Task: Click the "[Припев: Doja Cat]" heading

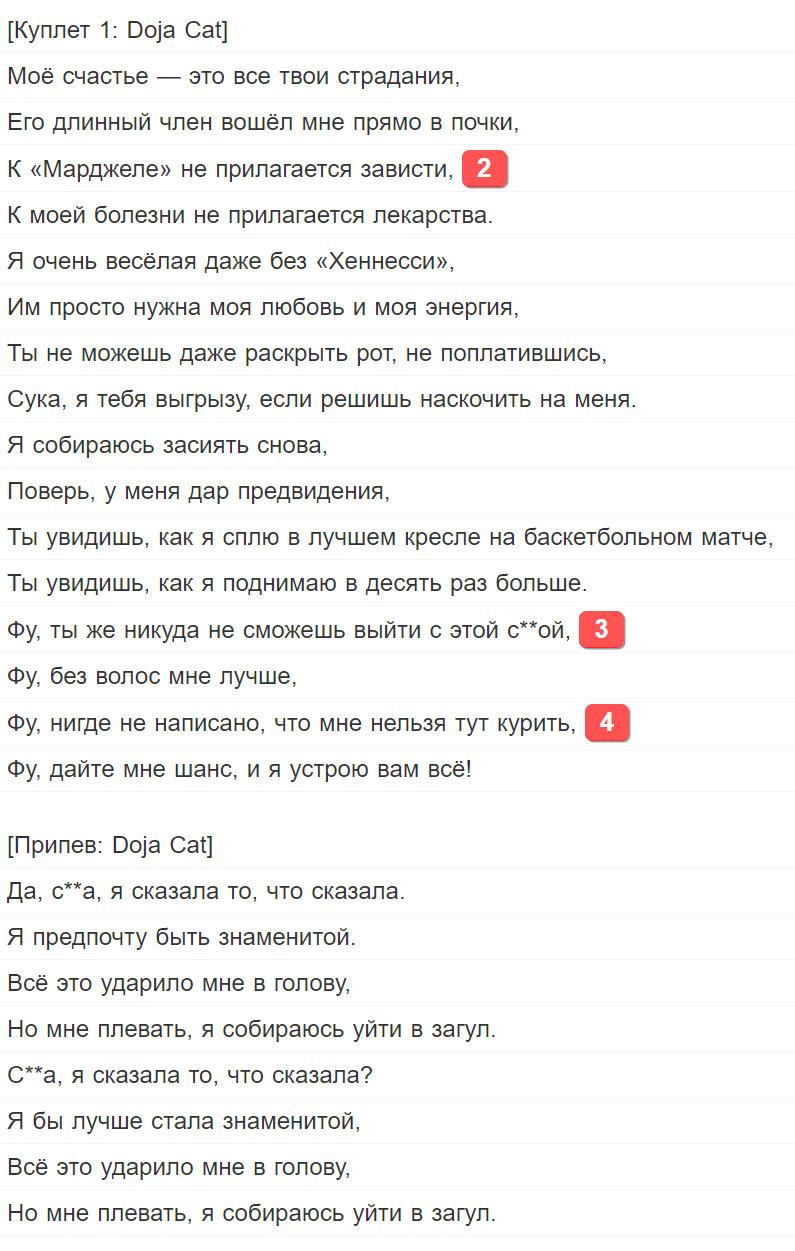Action: pyautogui.click(x=110, y=845)
